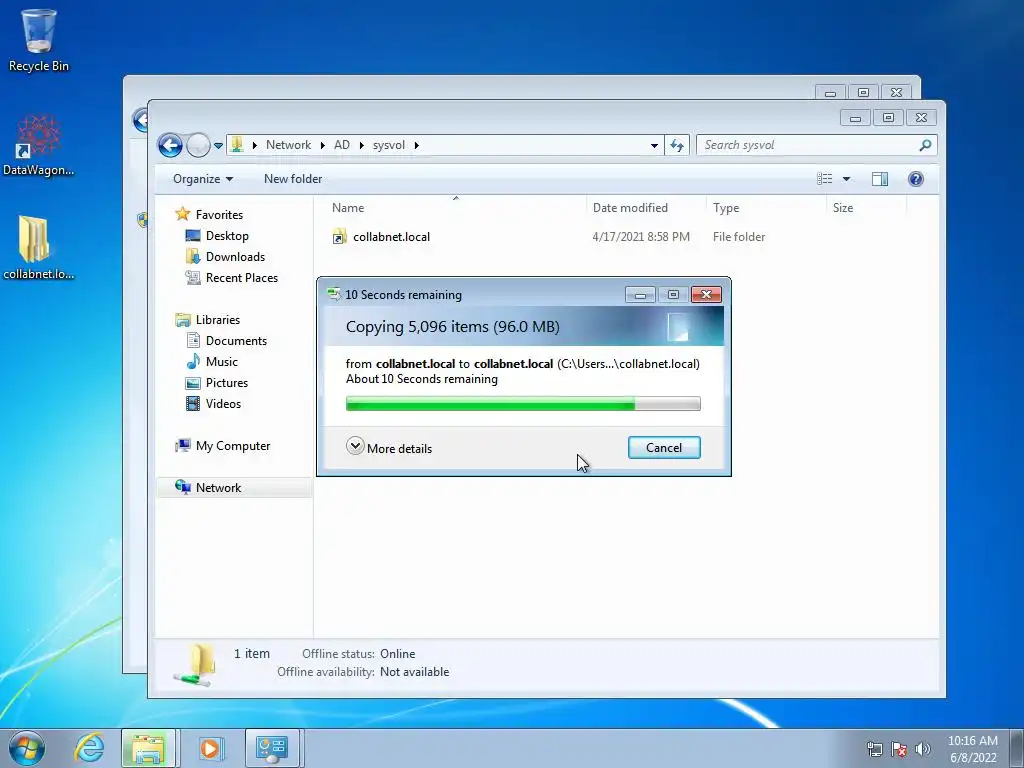Create a New folder from the toolbar
The width and height of the screenshot is (1024, 768).
pyautogui.click(x=293, y=179)
